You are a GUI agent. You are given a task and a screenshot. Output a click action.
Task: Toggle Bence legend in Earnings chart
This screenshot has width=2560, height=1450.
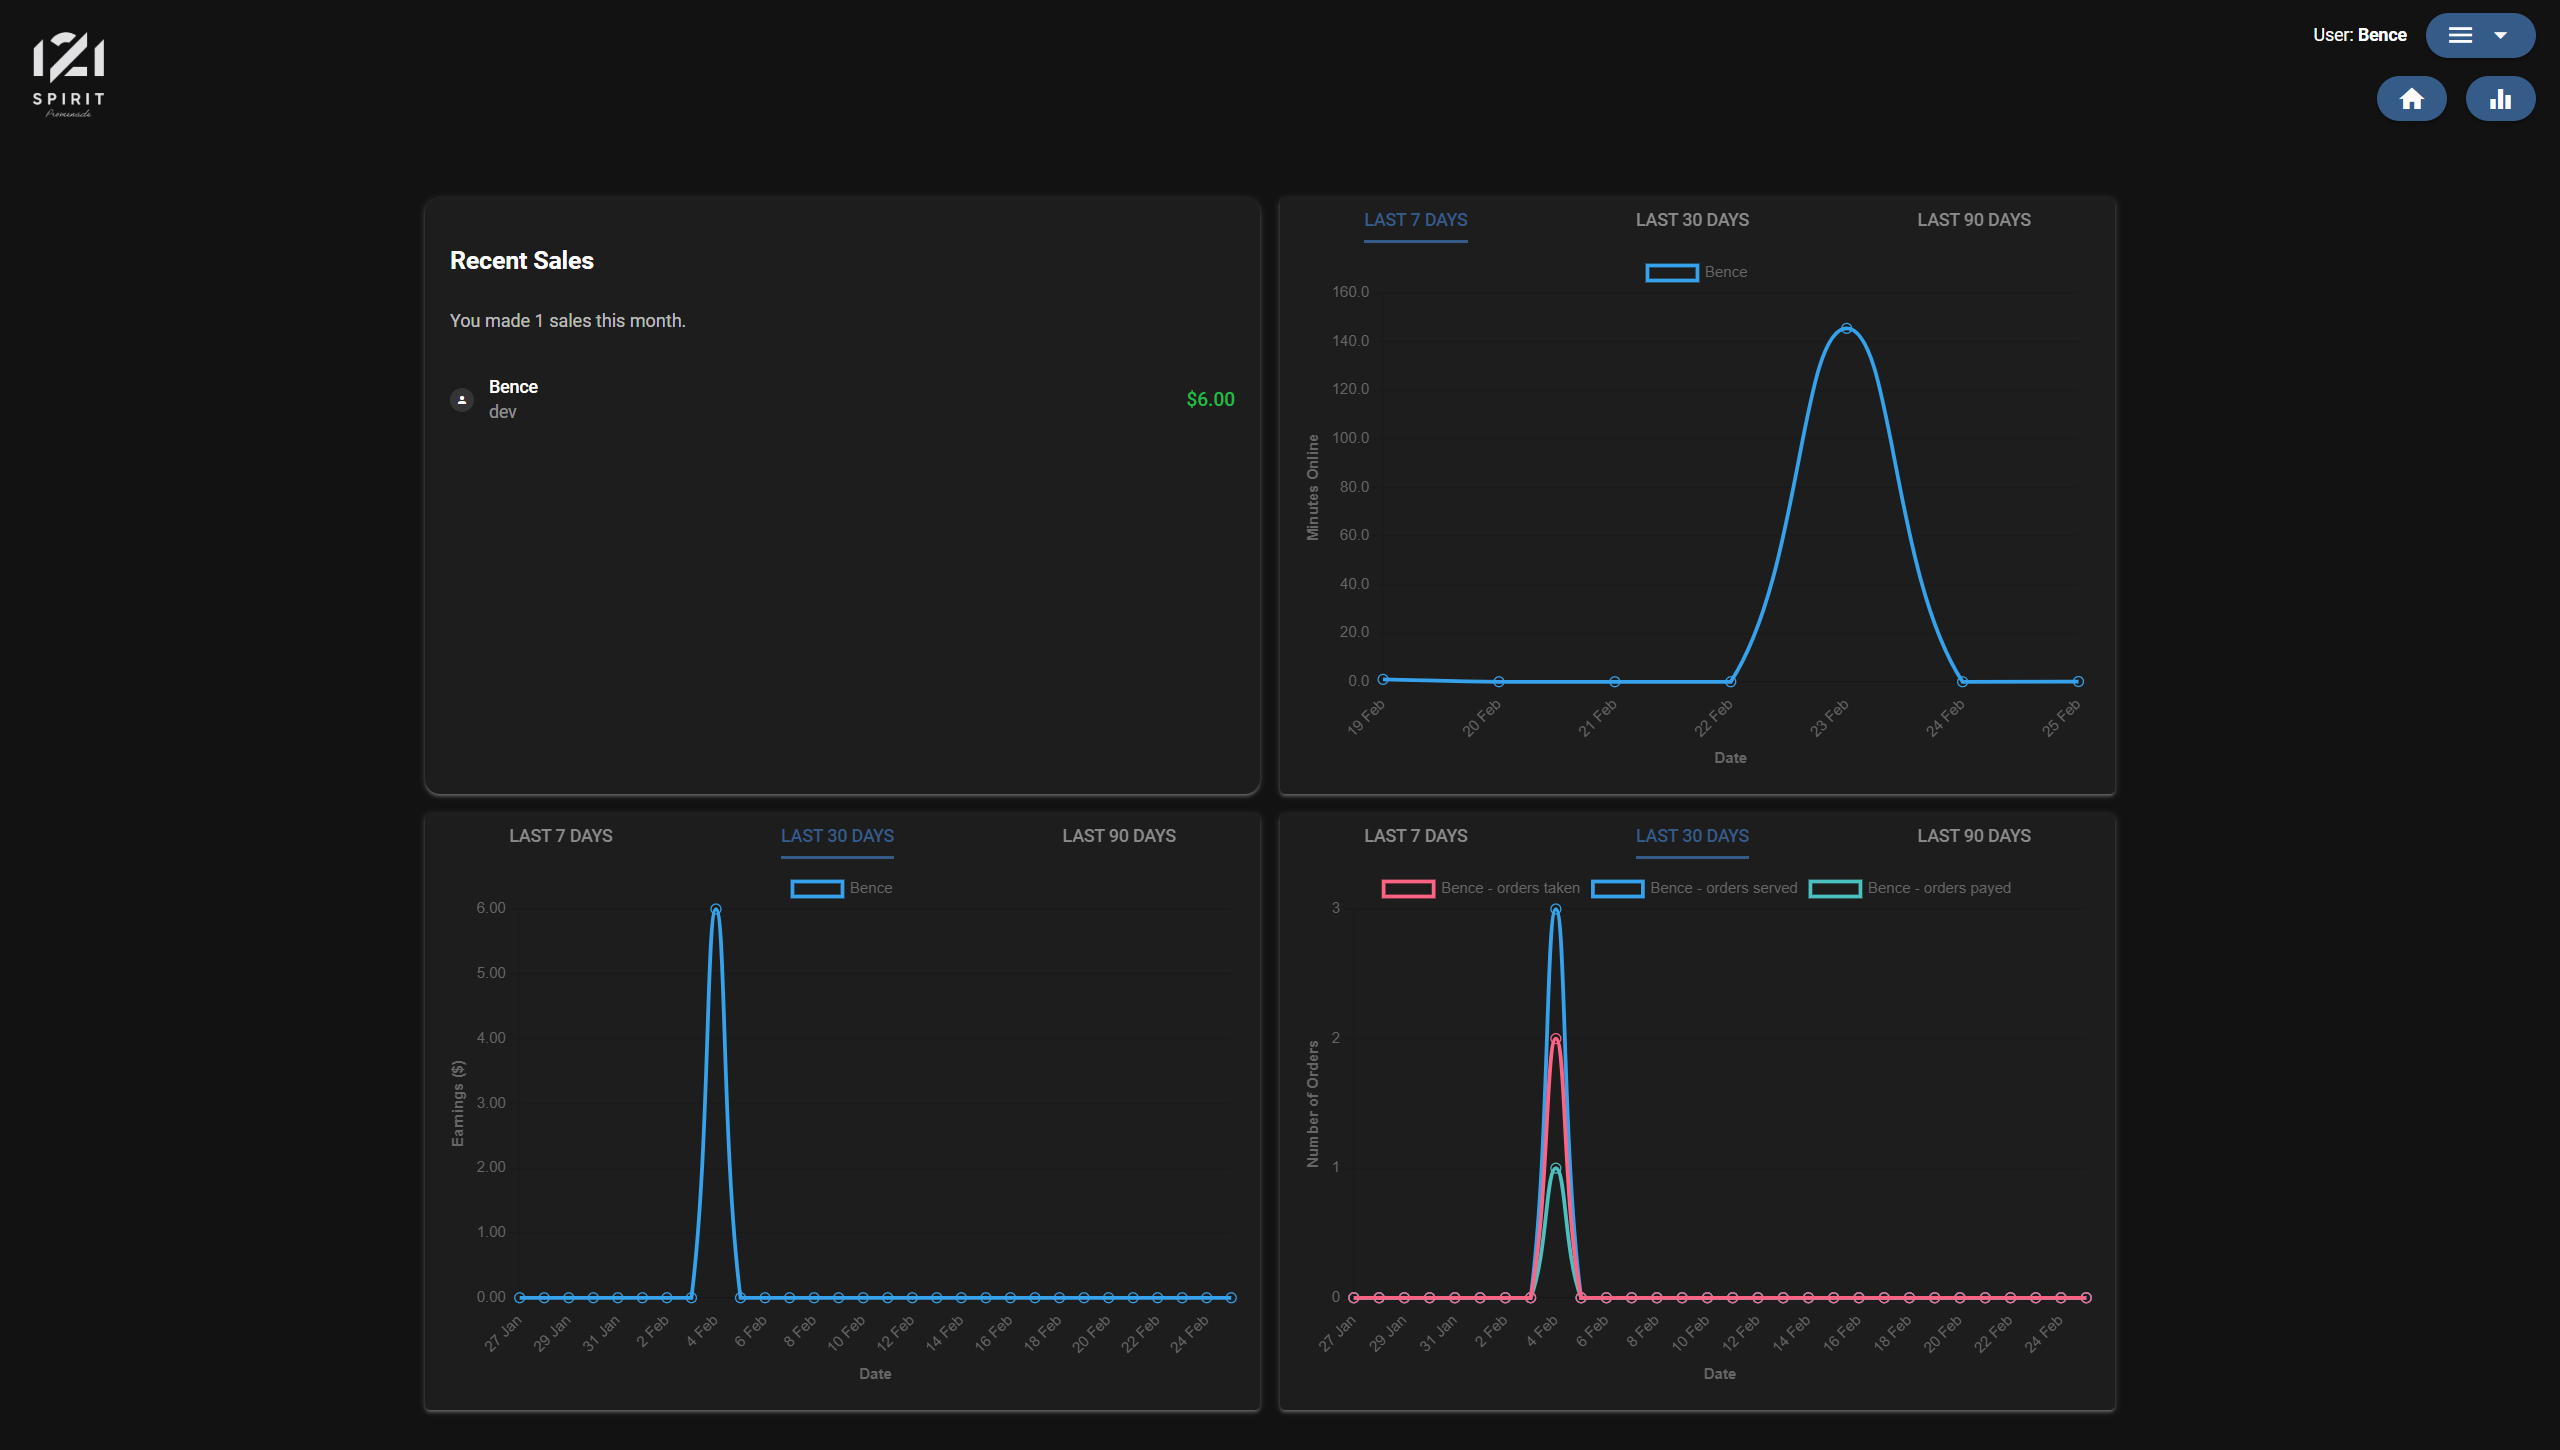[x=842, y=888]
